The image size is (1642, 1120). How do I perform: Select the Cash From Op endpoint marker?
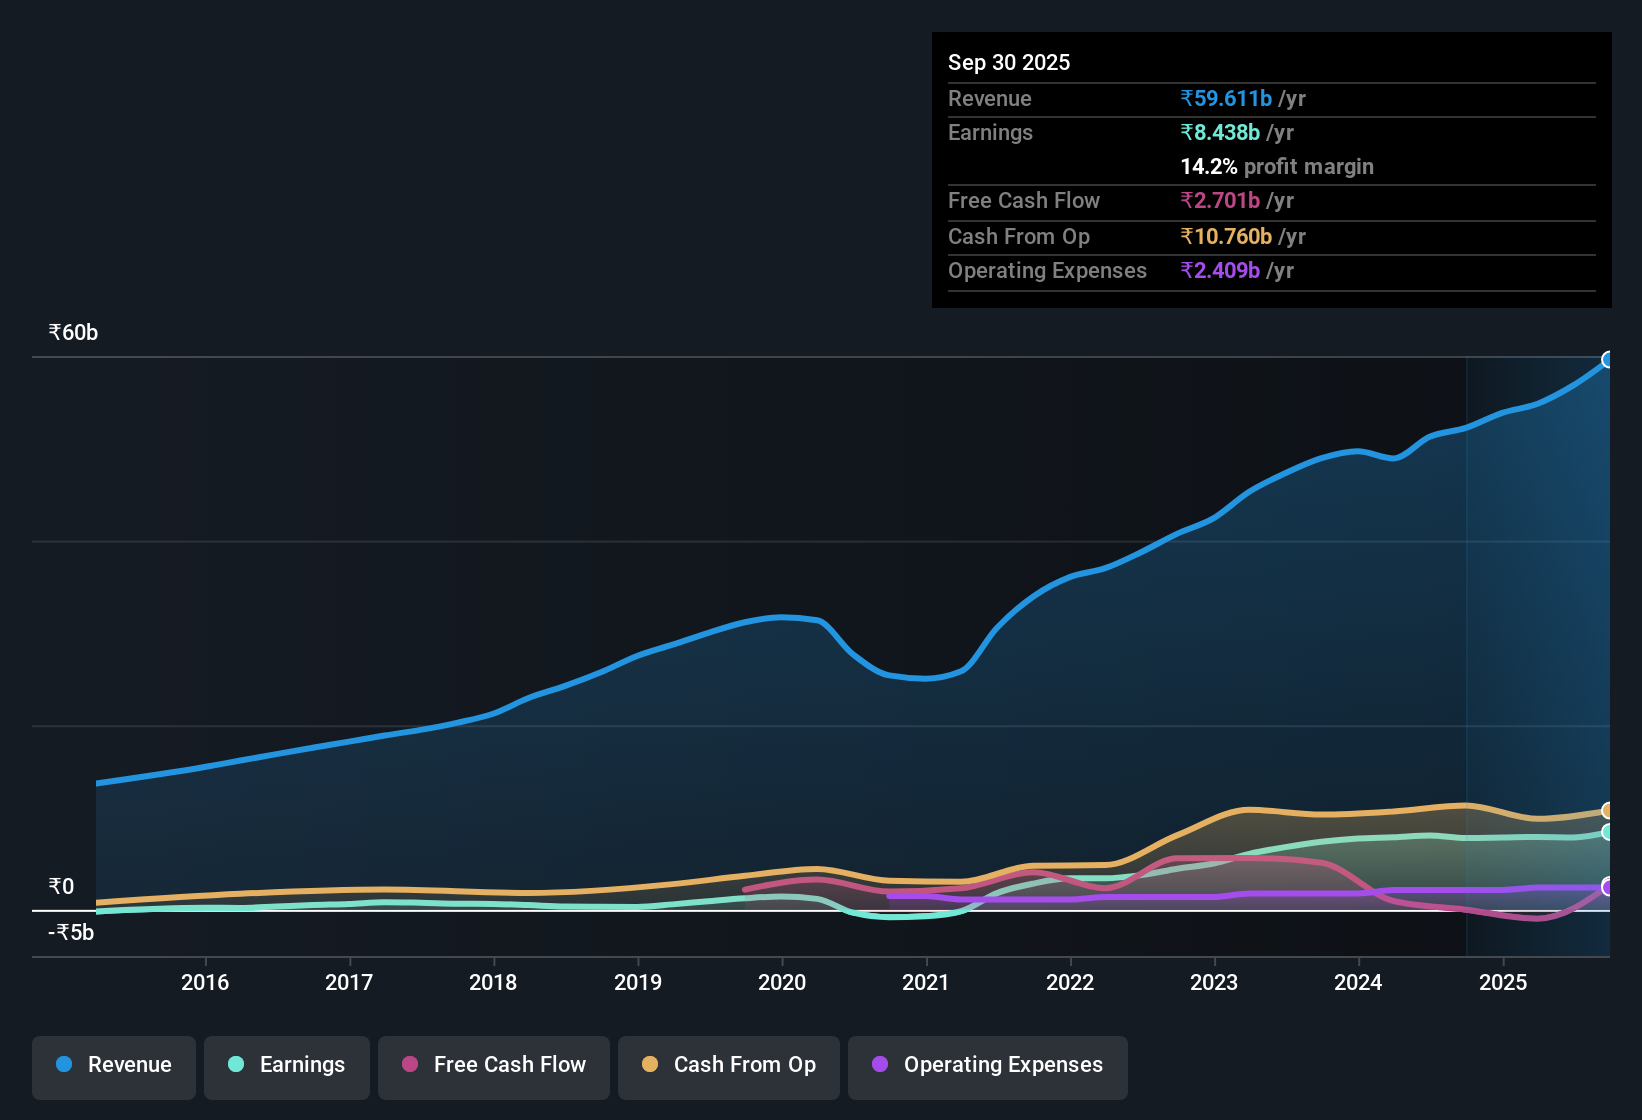click(x=1608, y=811)
